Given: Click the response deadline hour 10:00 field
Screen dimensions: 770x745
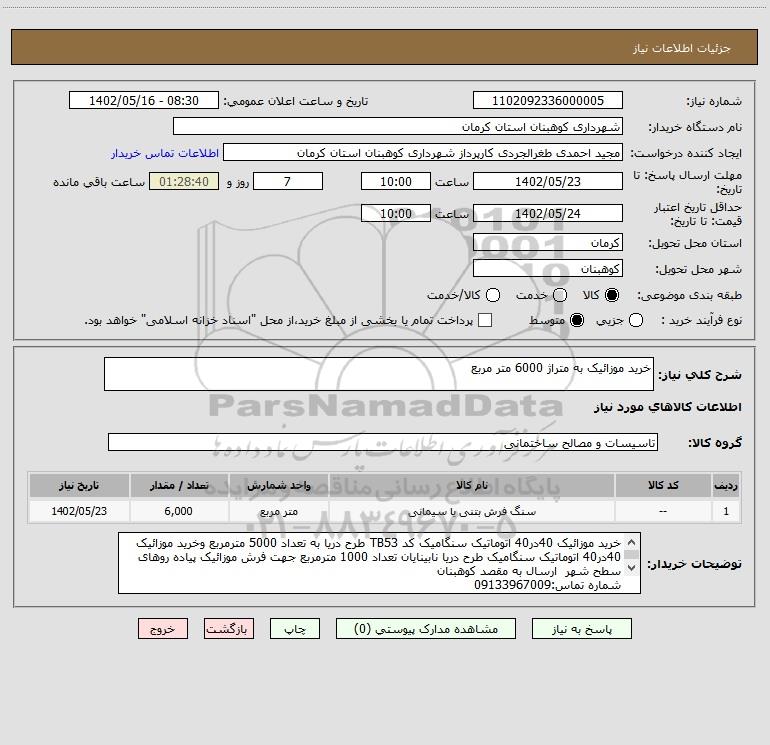Looking at the screenshot, I should click(396, 182).
